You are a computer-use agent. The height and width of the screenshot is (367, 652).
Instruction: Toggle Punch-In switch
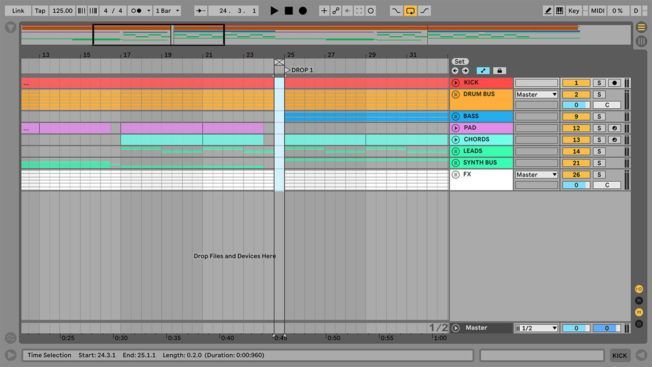click(x=396, y=11)
